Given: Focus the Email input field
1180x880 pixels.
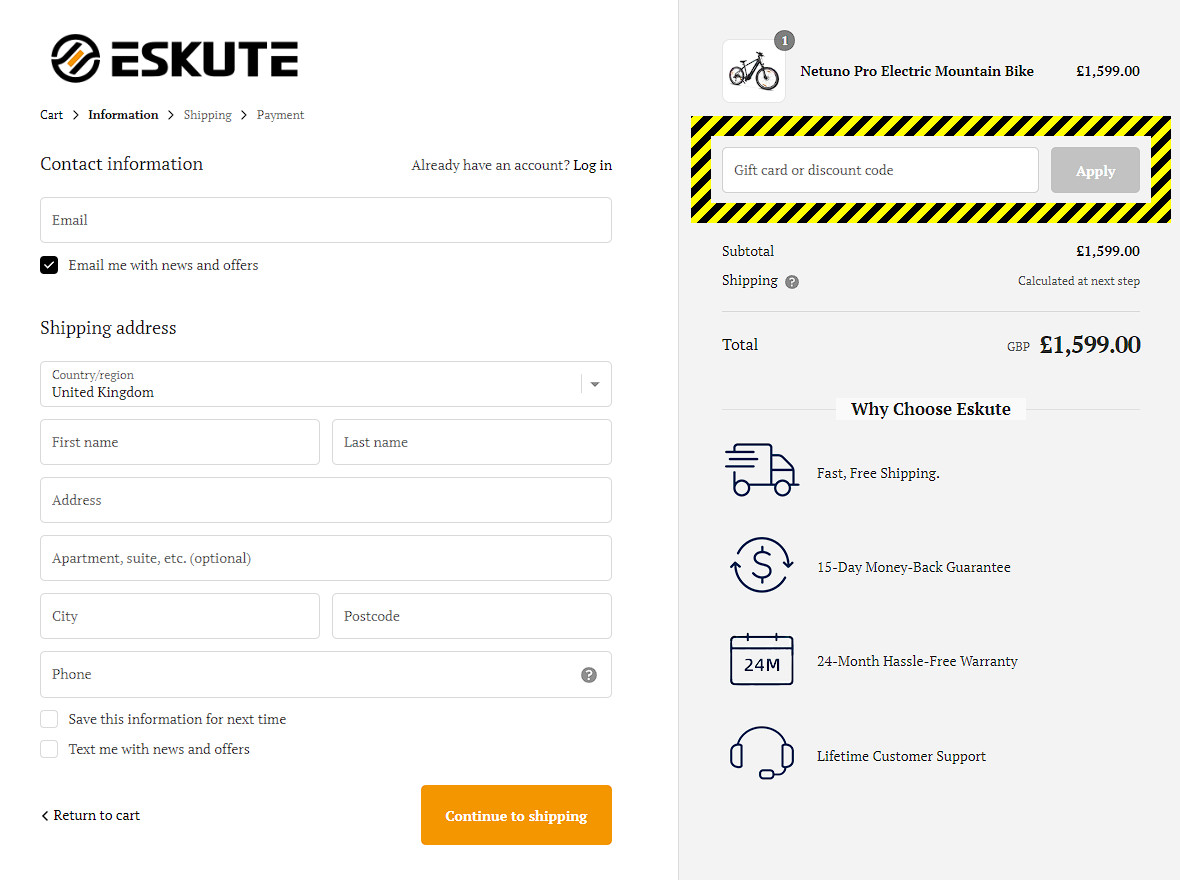Looking at the screenshot, I should pyautogui.click(x=326, y=220).
